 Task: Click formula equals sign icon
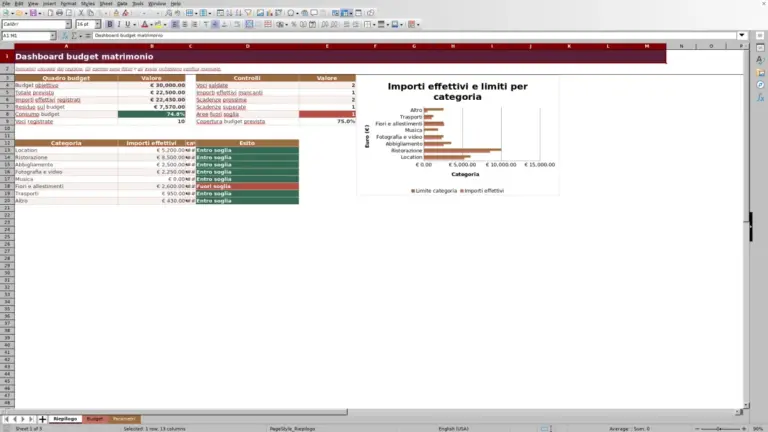[88, 36]
